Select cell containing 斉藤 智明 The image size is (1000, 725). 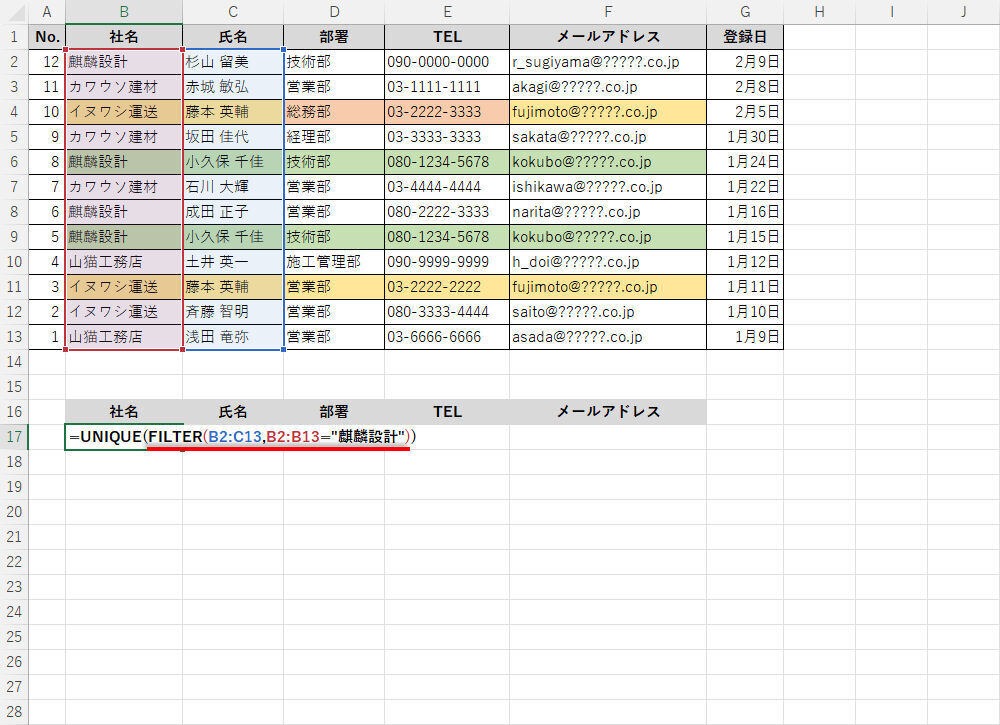(233, 312)
